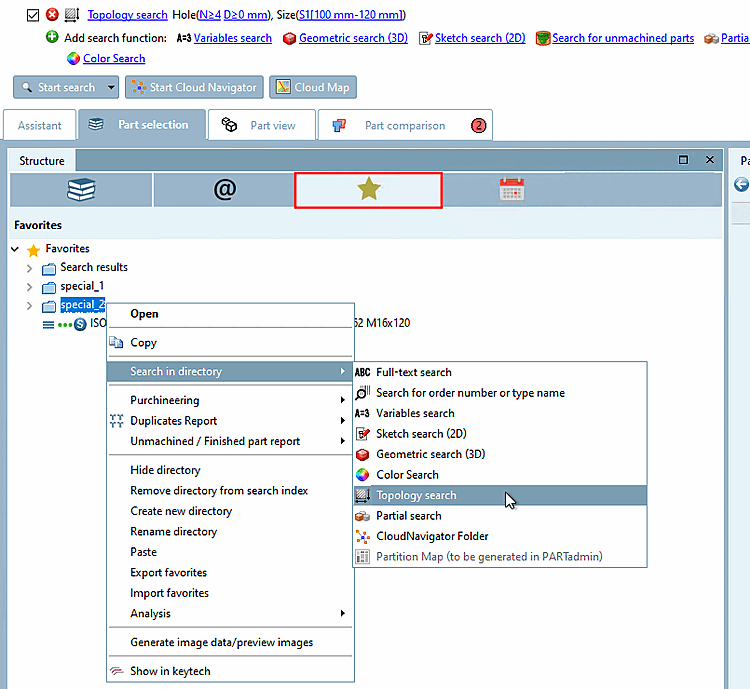The width and height of the screenshot is (750, 689).
Task: Click the Topology search link at top
Action: point(127,15)
